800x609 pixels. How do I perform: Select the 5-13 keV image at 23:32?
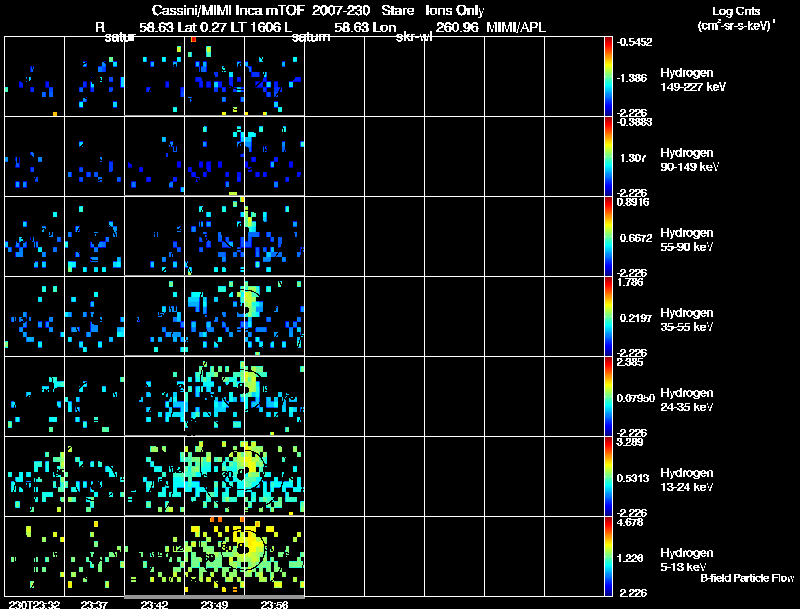click(35, 556)
